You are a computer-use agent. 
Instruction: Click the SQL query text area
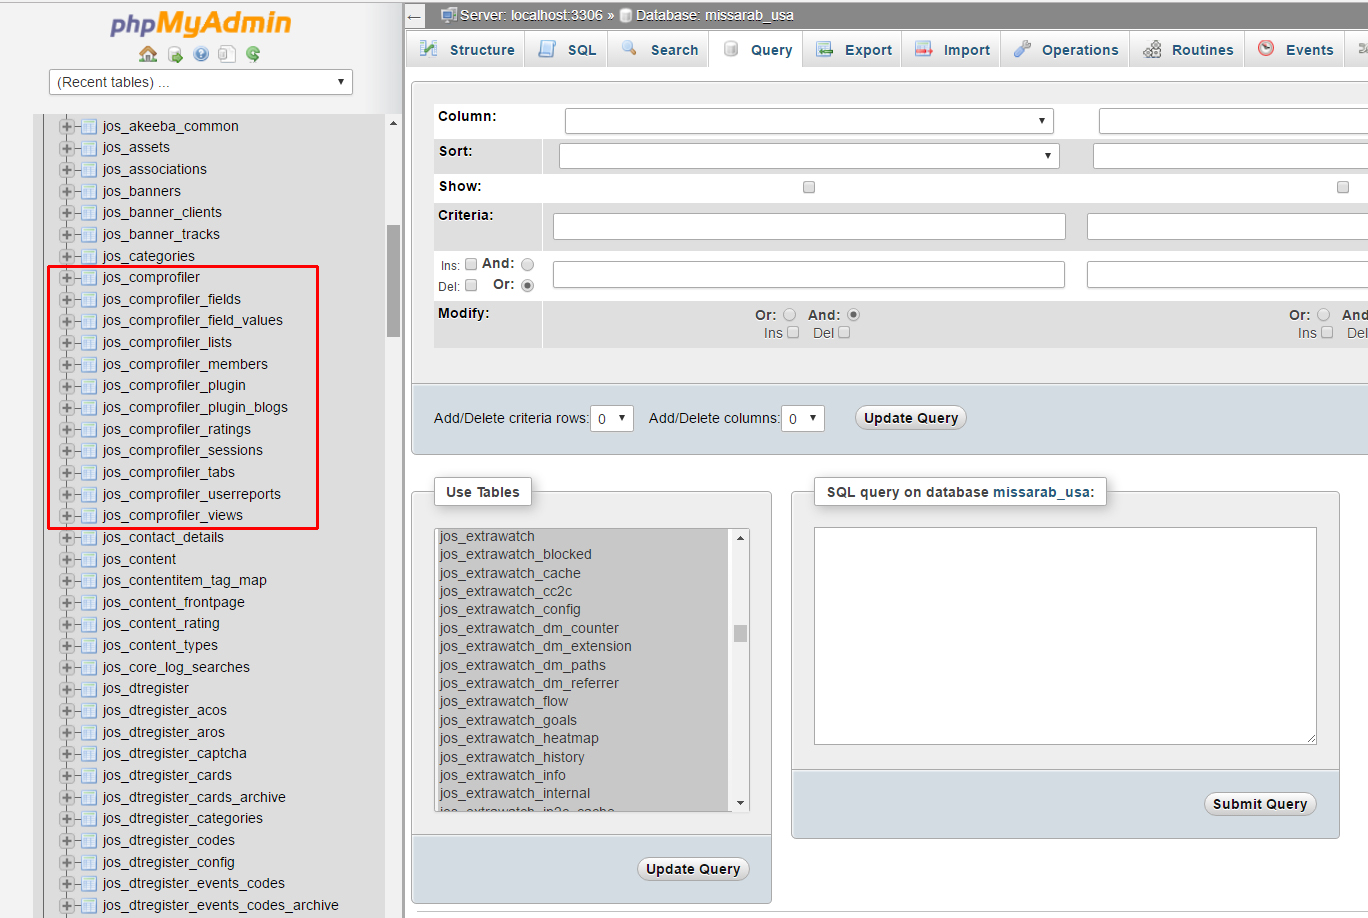click(1065, 636)
